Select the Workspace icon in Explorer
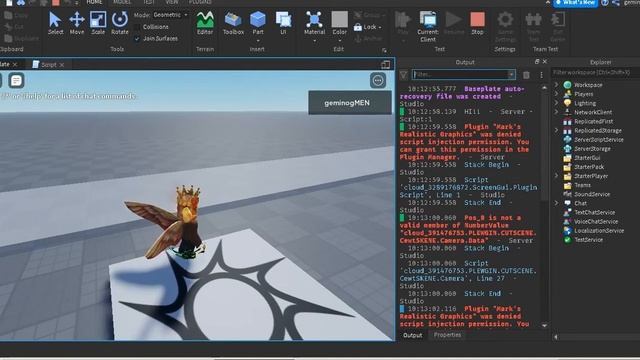This screenshot has width=640, height=360. 567,85
